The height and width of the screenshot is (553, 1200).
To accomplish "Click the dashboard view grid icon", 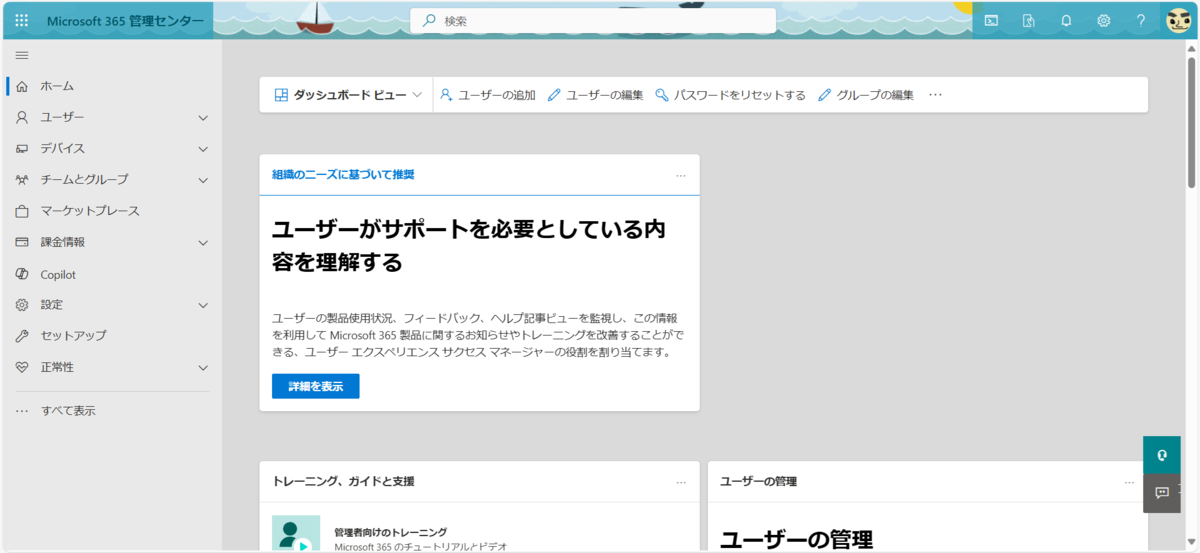I will (x=281, y=95).
